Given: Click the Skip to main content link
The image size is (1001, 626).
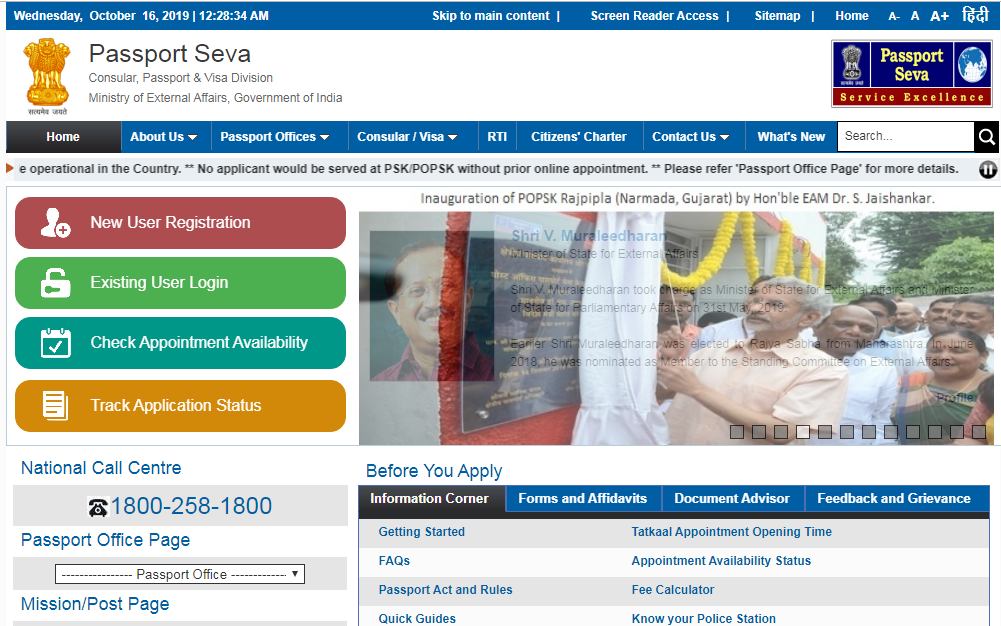Looking at the screenshot, I should pyautogui.click(x=490, y=16).
